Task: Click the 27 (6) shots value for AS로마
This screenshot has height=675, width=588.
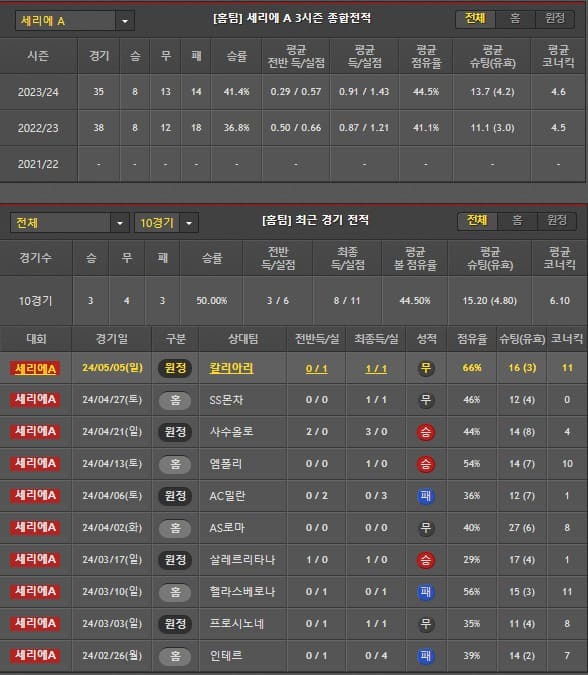Action: pyautogui.click(x=522, y=528)
